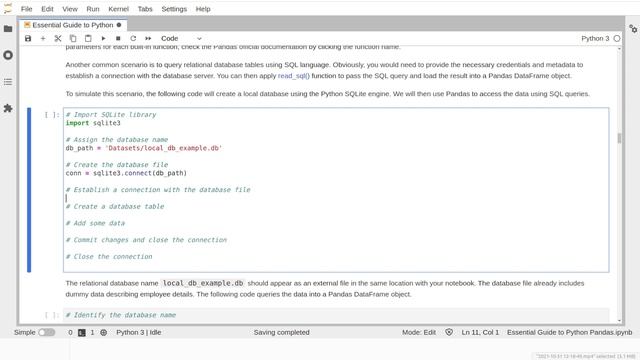Open the File menu
The image size is (640, 360).
click(27, 9)
